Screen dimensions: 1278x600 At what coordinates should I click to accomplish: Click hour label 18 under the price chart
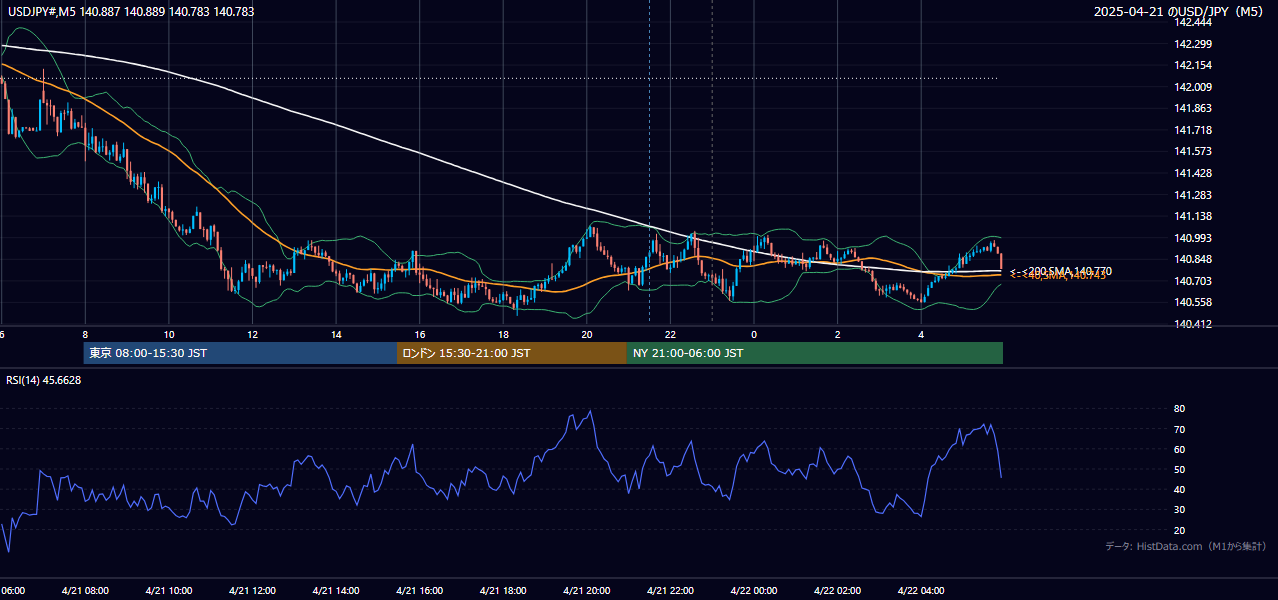point(503,334)
